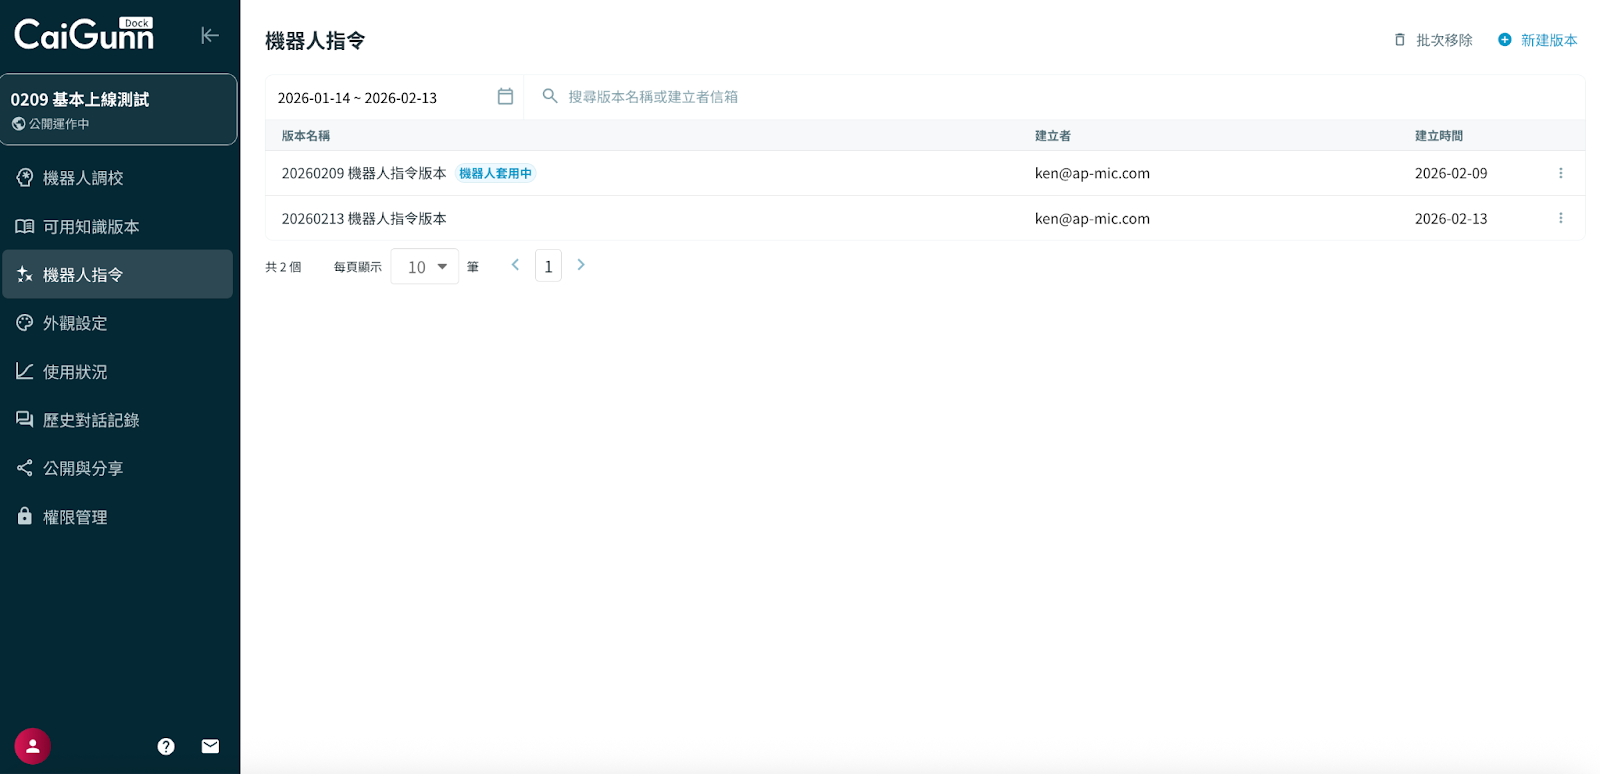Go to the next page arrow
1600x774 pixels.
581,265
